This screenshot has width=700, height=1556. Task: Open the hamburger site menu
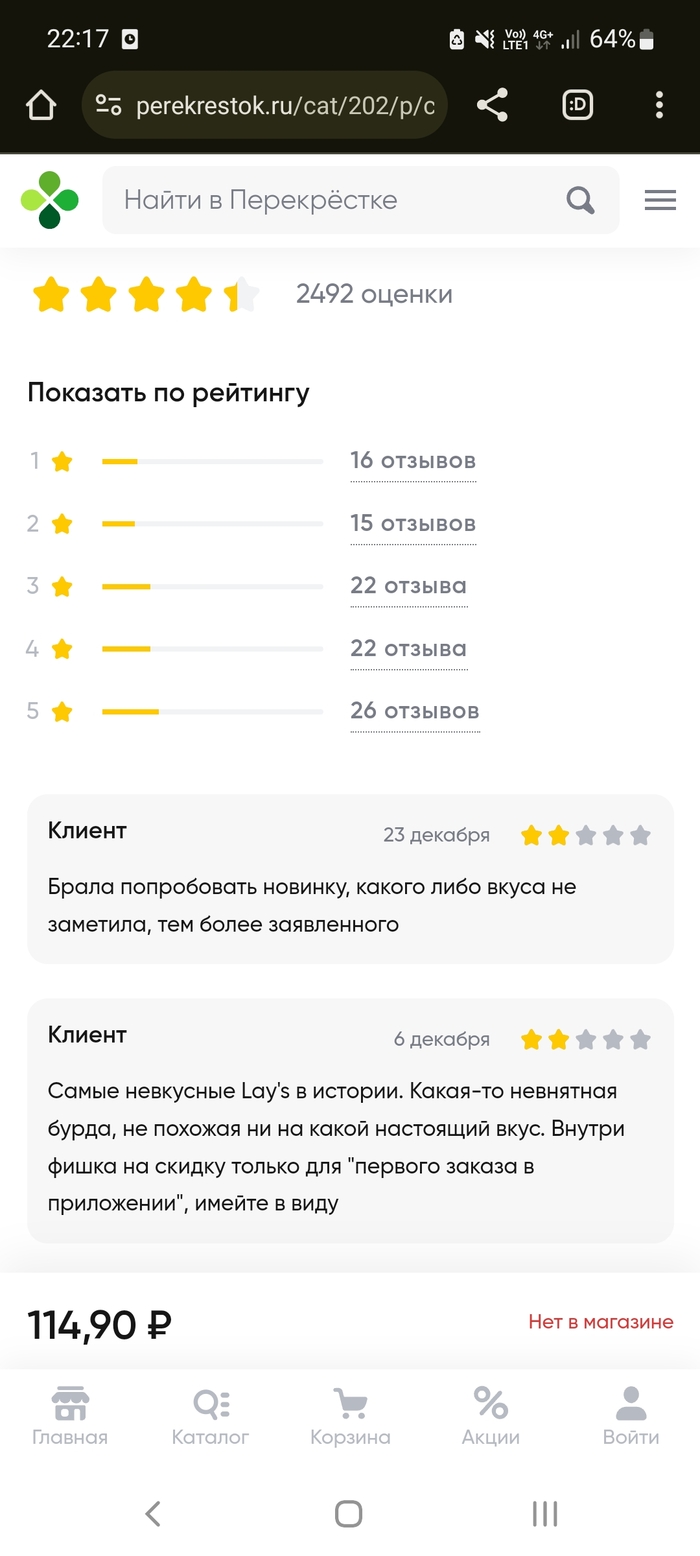(x=660, y=200)
